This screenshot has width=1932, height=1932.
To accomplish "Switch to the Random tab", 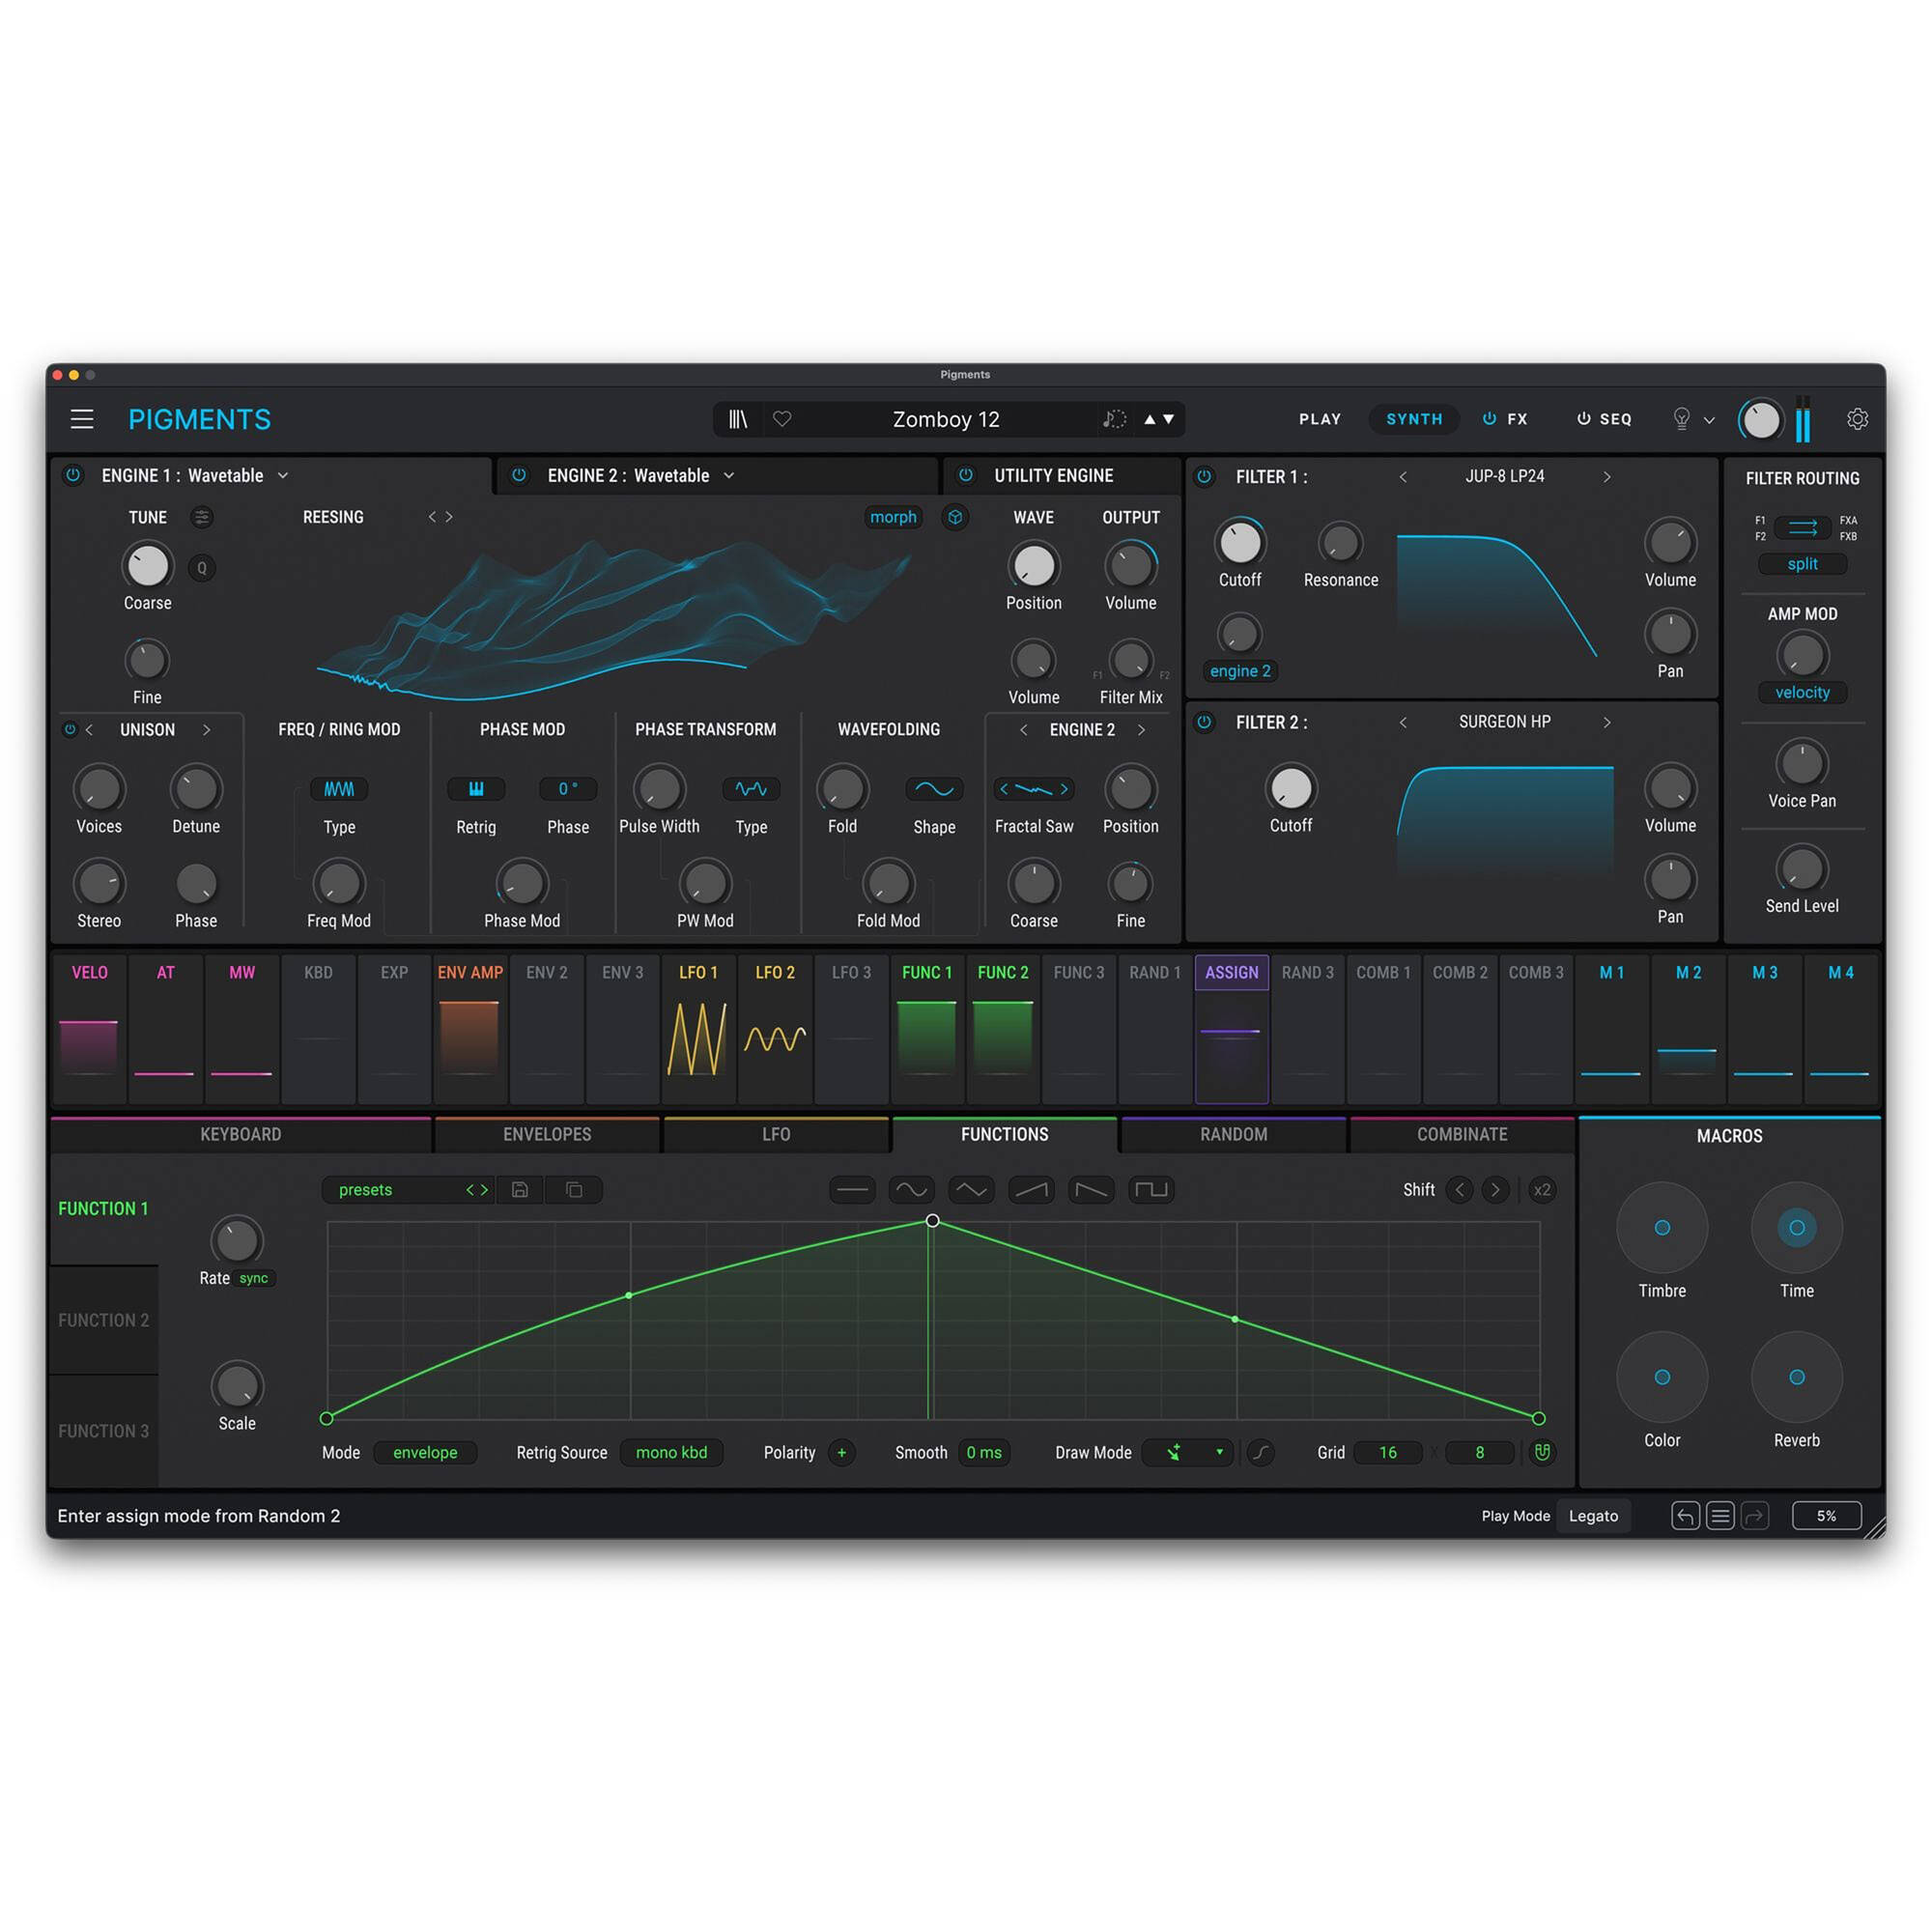I will (x=1233, y=1134).
